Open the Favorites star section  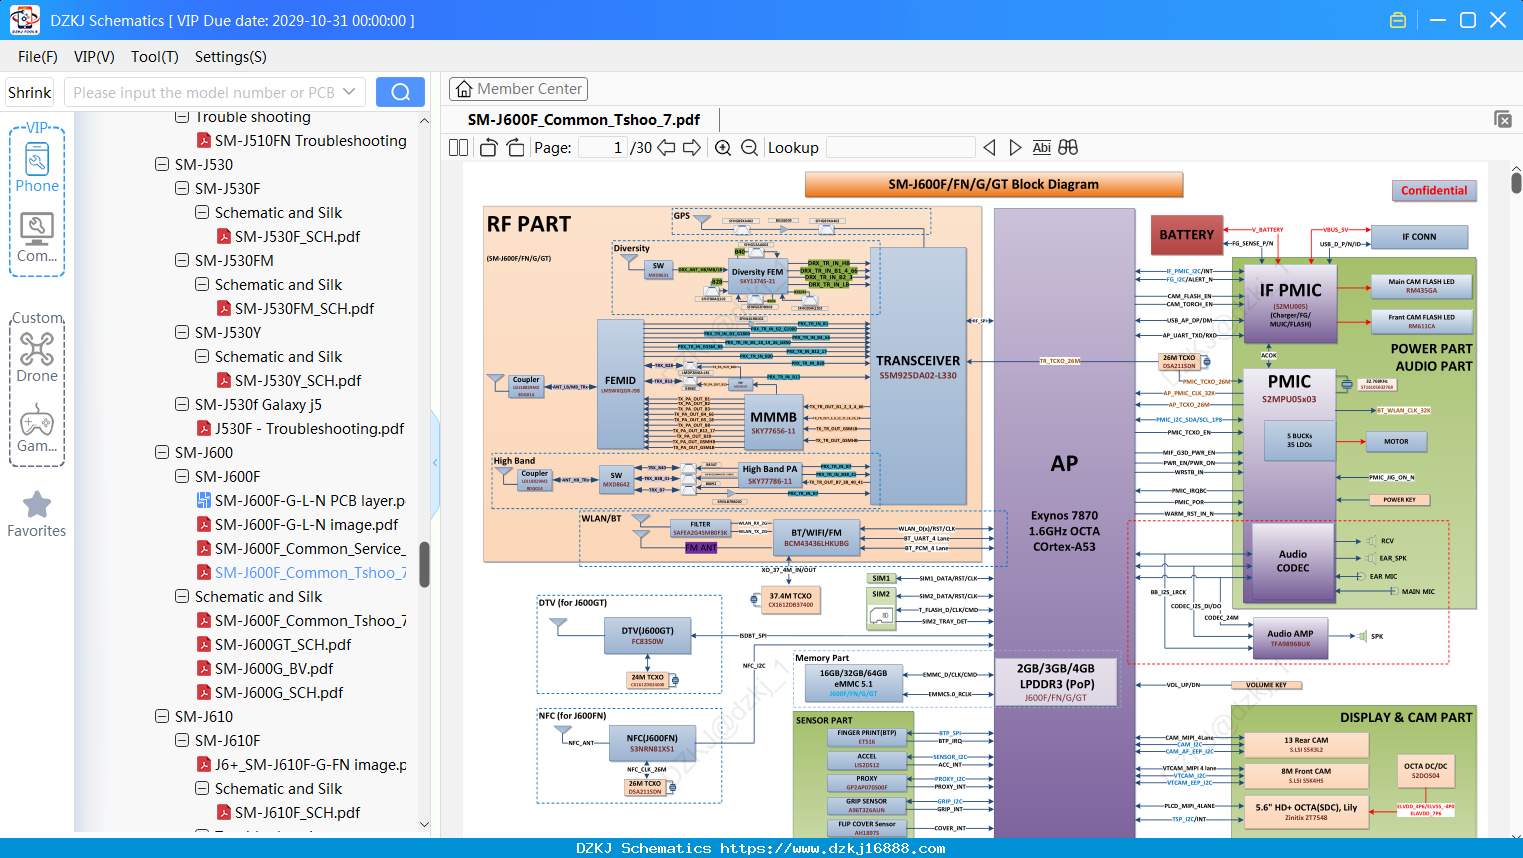coord(37,514)
